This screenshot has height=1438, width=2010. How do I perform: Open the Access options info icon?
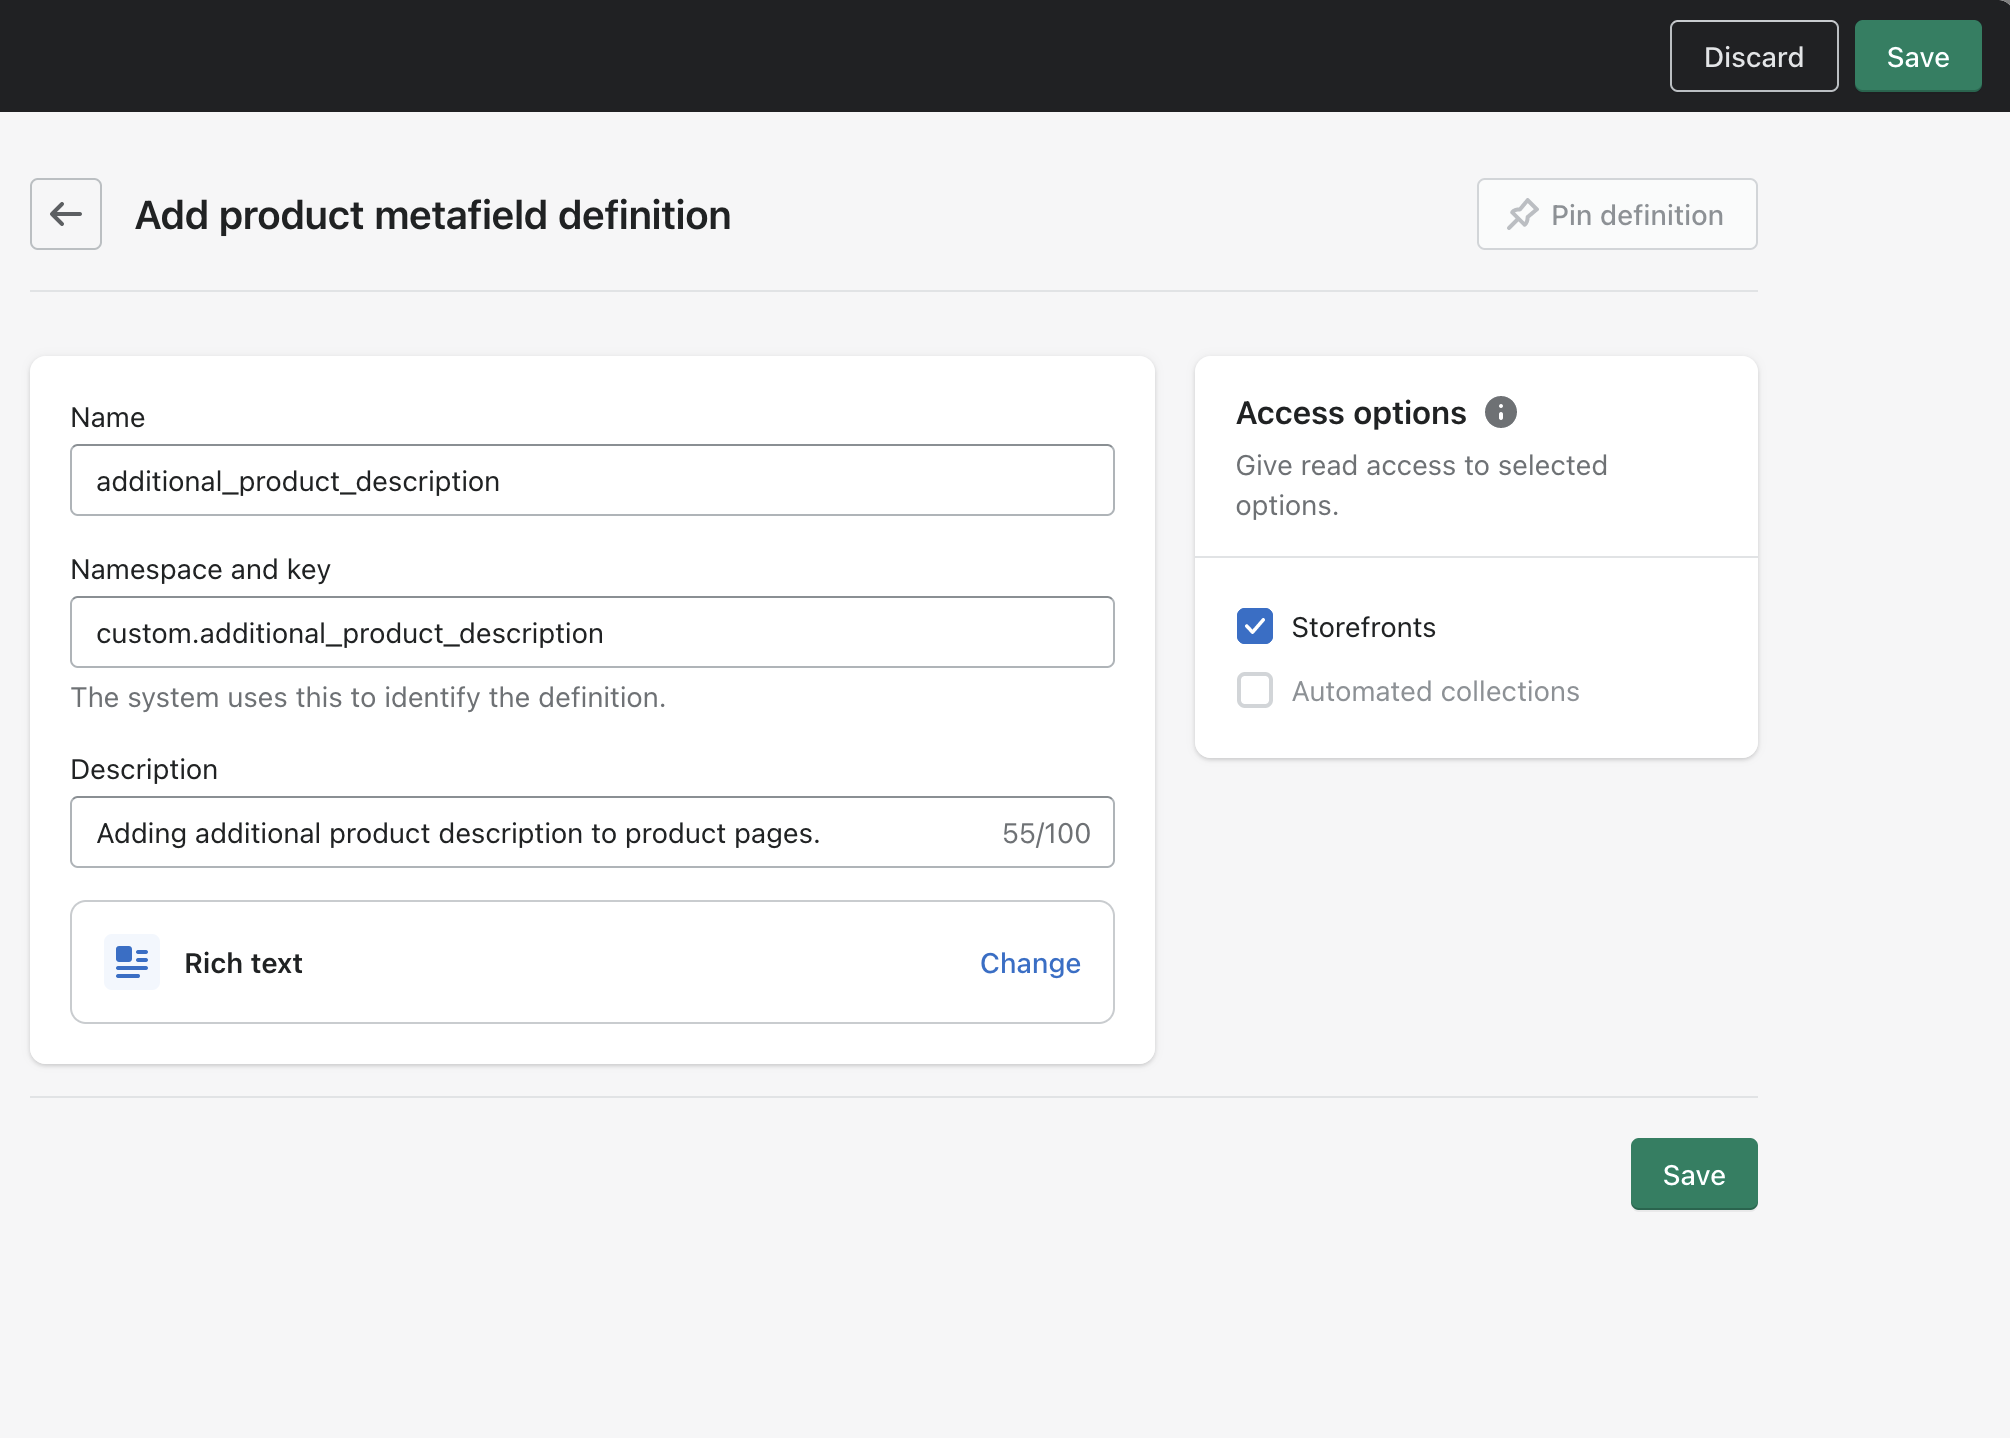1500,412
